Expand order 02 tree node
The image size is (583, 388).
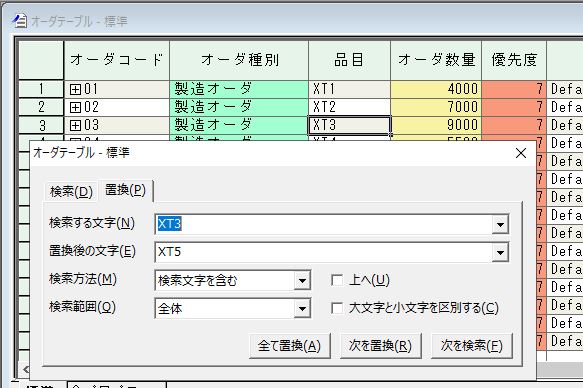[x=75, y=107]
